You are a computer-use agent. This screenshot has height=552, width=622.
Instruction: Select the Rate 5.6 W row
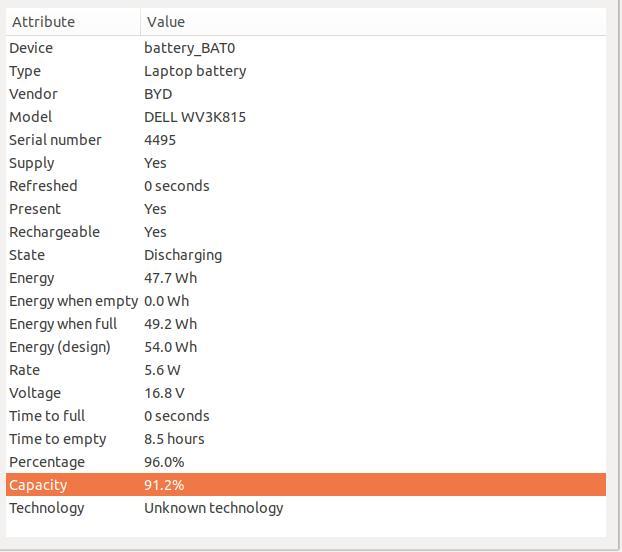(306, 370)
